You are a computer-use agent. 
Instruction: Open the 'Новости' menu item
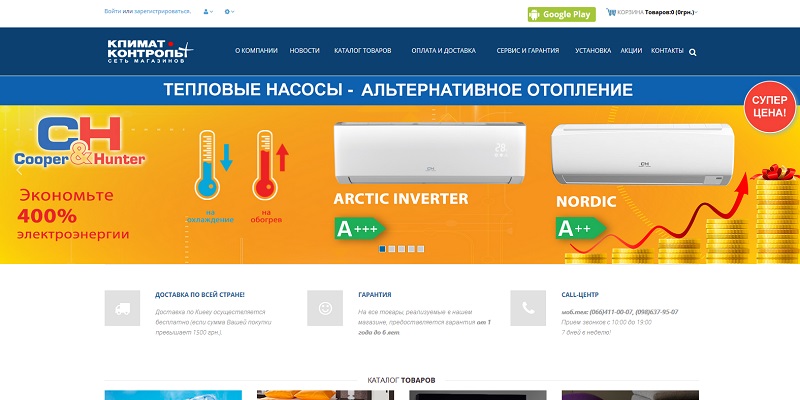(305, 51)
